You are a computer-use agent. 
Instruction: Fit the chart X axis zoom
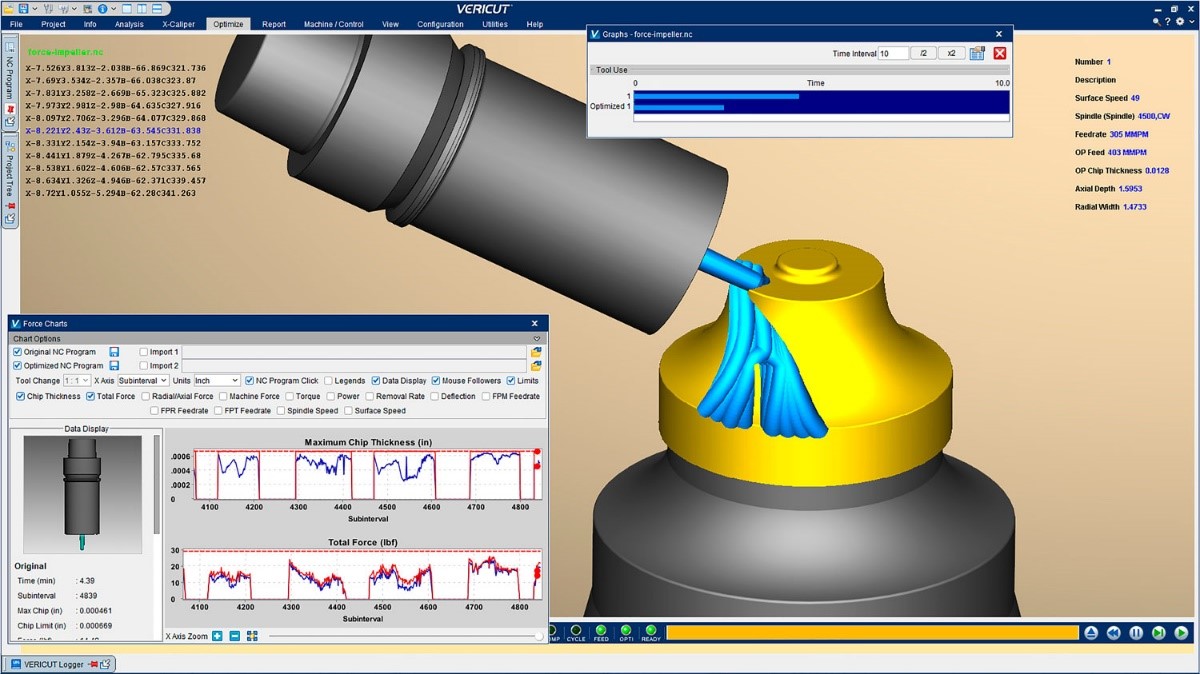coord(252,636)
